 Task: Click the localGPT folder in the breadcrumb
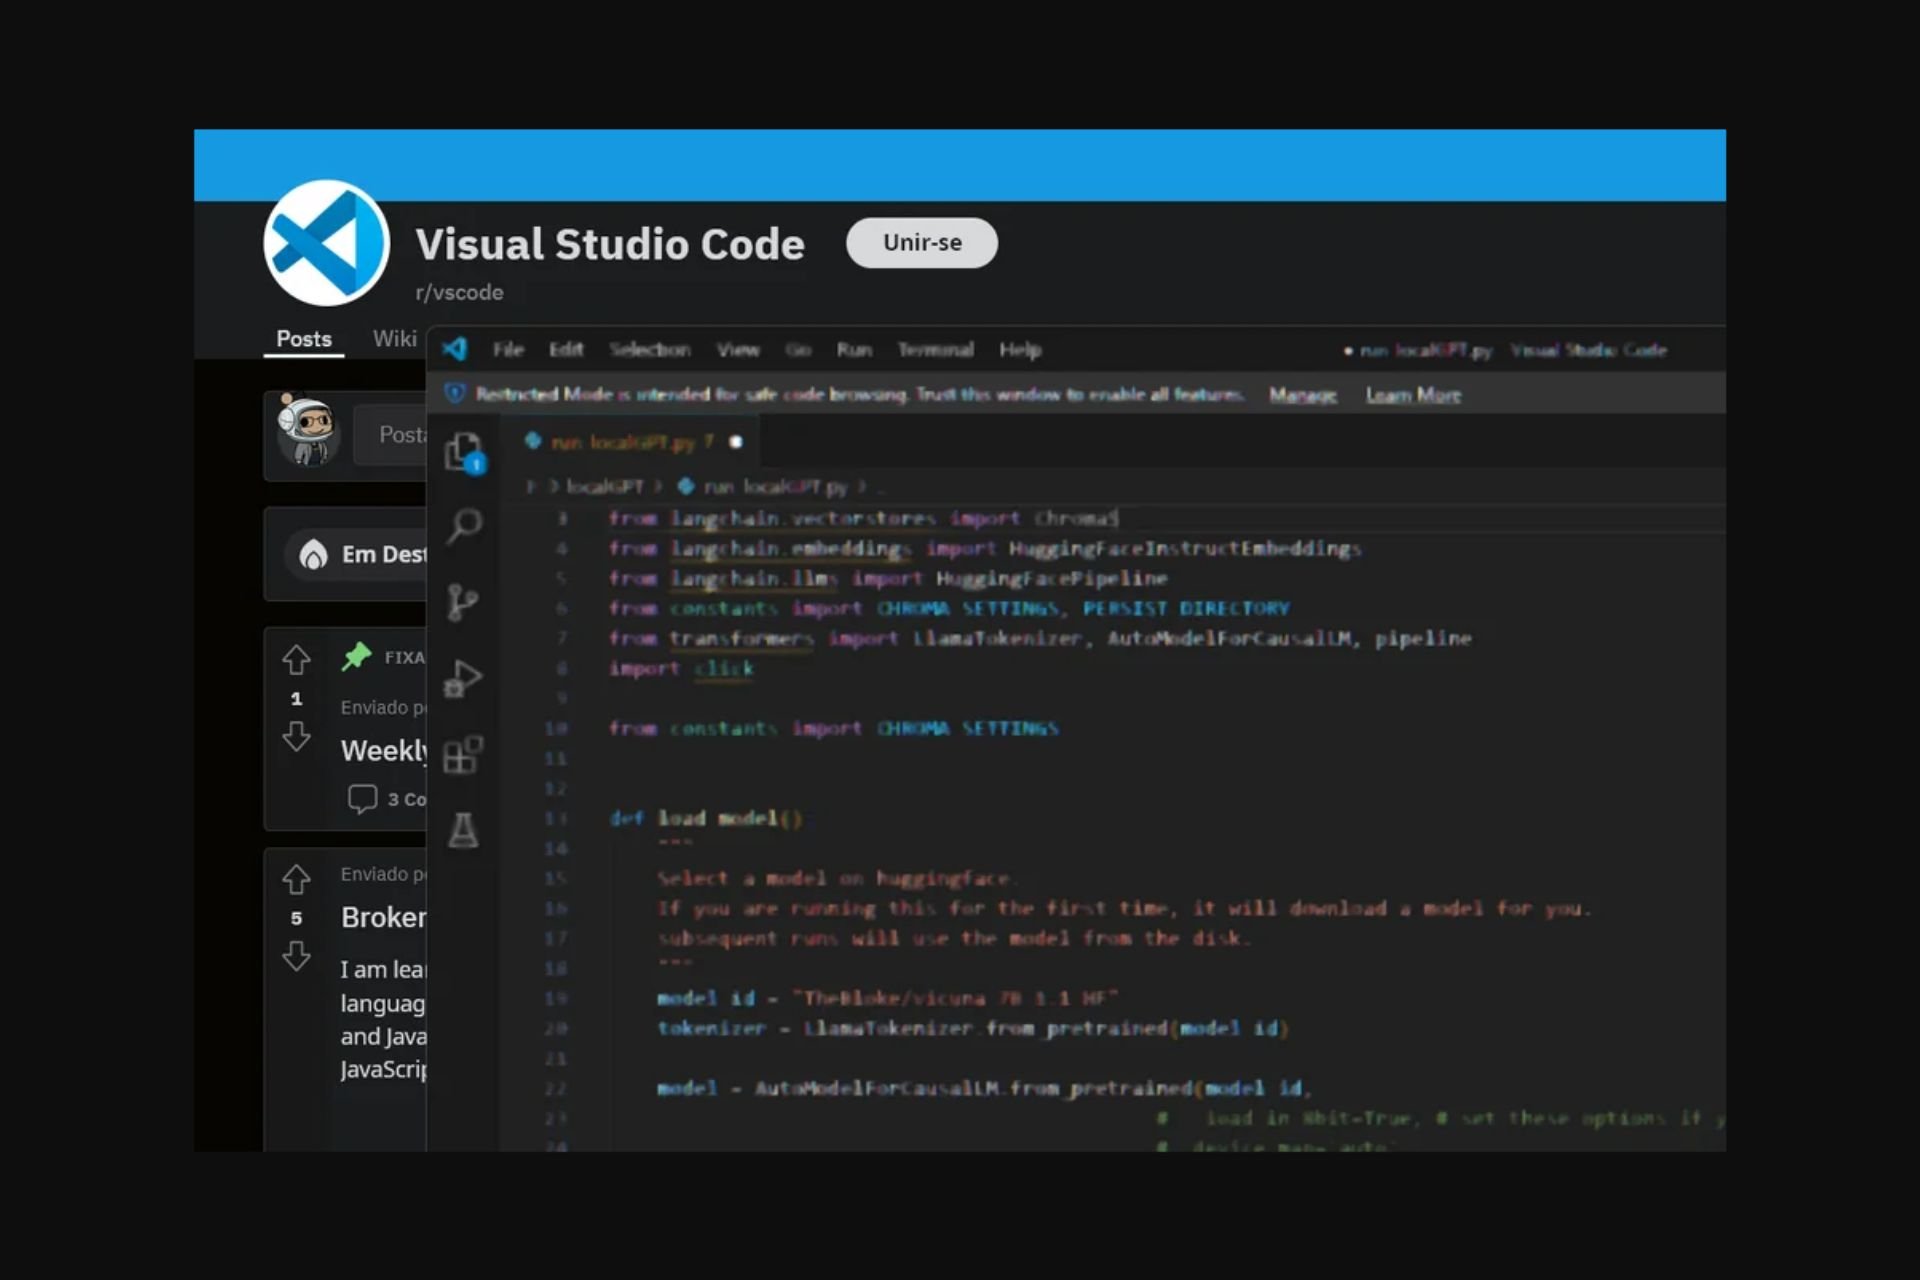(x=605, y=487)
